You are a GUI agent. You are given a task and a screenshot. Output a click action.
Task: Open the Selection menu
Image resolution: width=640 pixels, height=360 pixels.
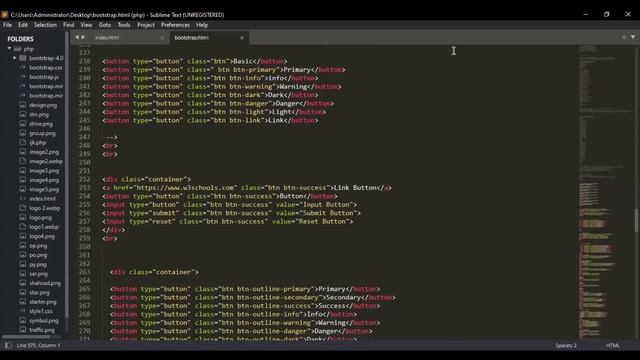[45, 25]
